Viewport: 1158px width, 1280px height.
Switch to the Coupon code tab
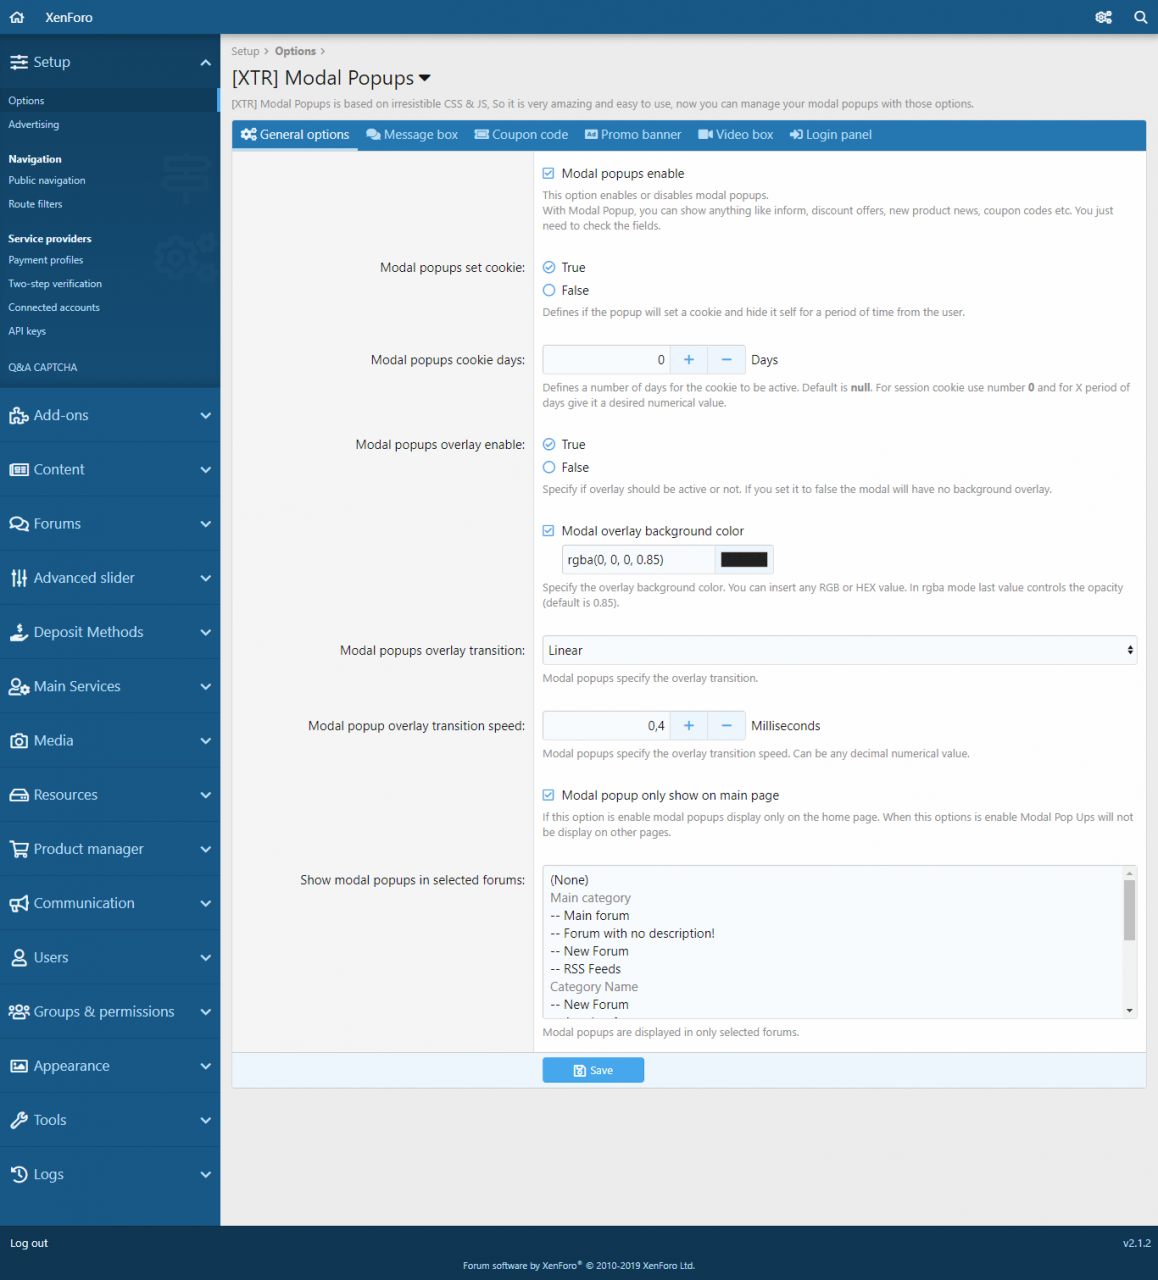click(521, 135)
